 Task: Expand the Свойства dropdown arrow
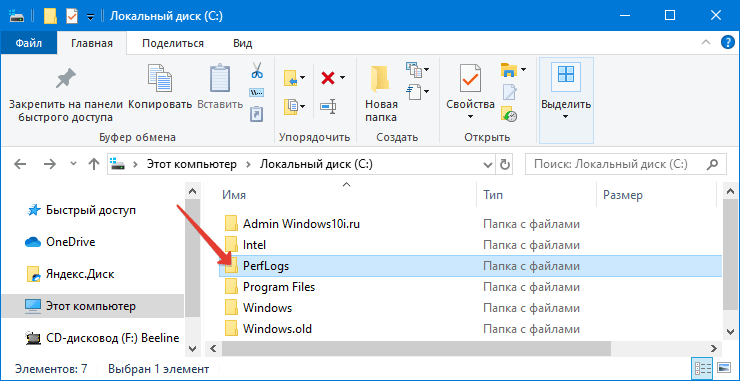coord(470,117)
